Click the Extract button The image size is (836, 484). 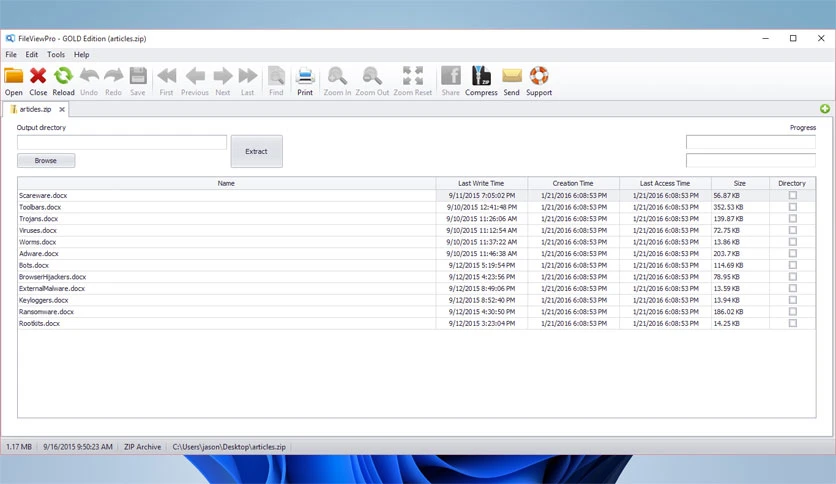(256, 151)
